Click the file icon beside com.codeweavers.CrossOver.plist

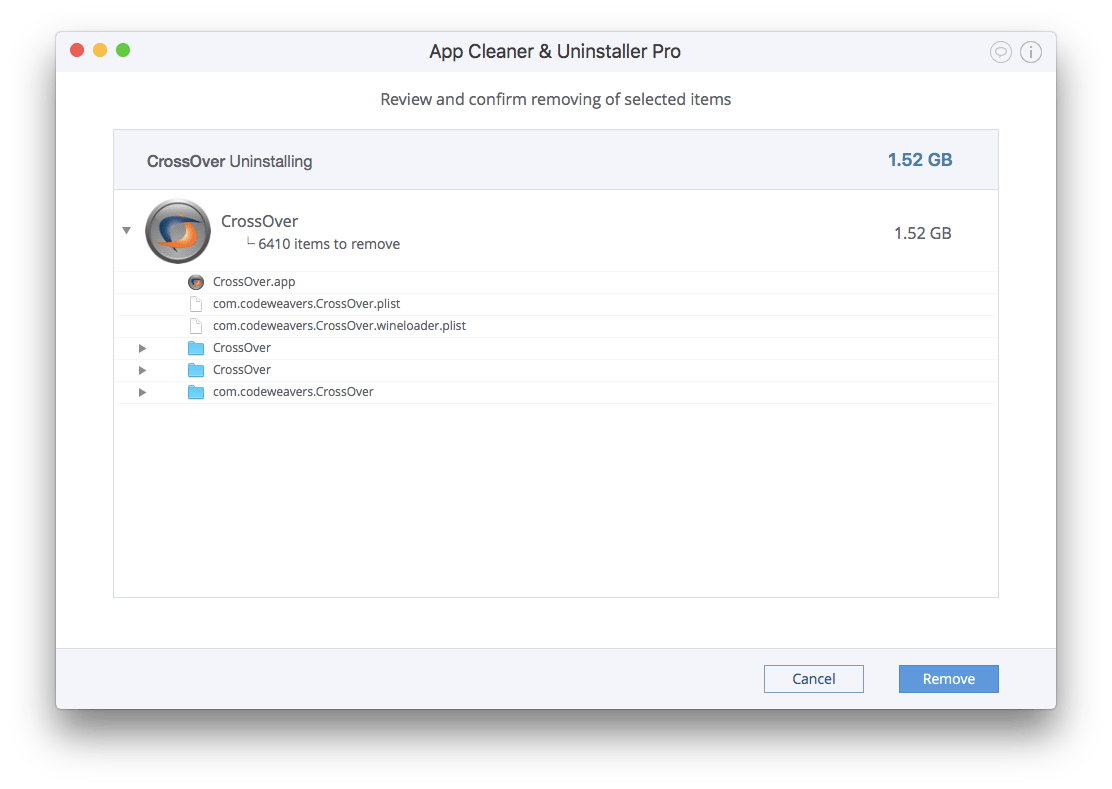pos(196,304)
